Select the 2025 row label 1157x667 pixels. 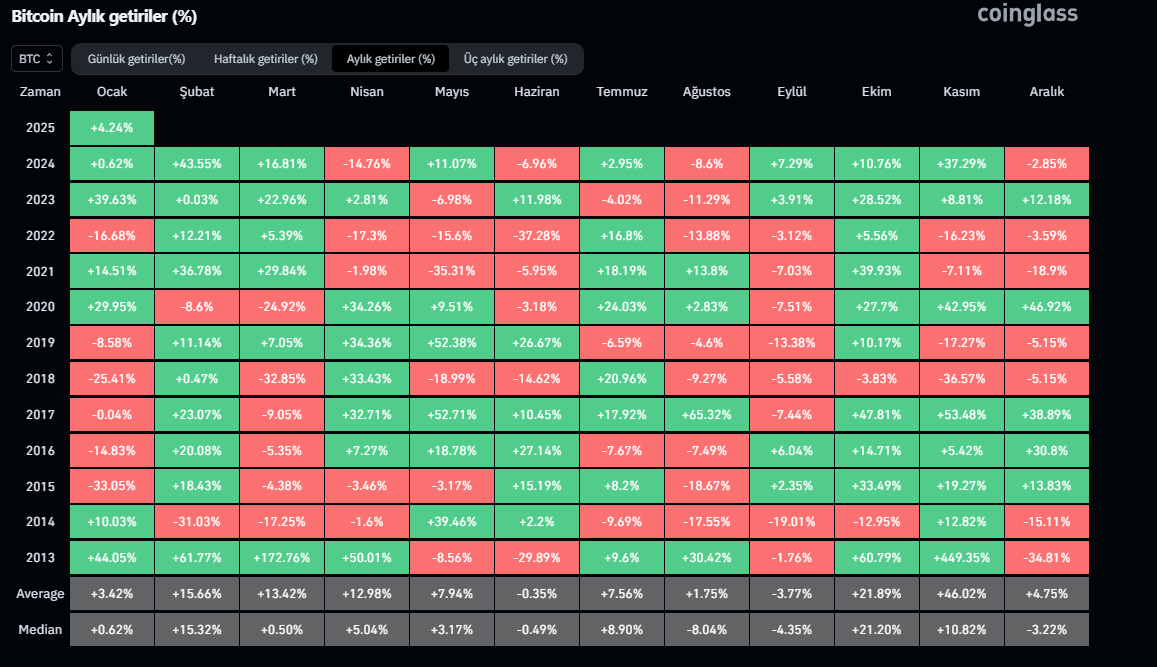40,128
